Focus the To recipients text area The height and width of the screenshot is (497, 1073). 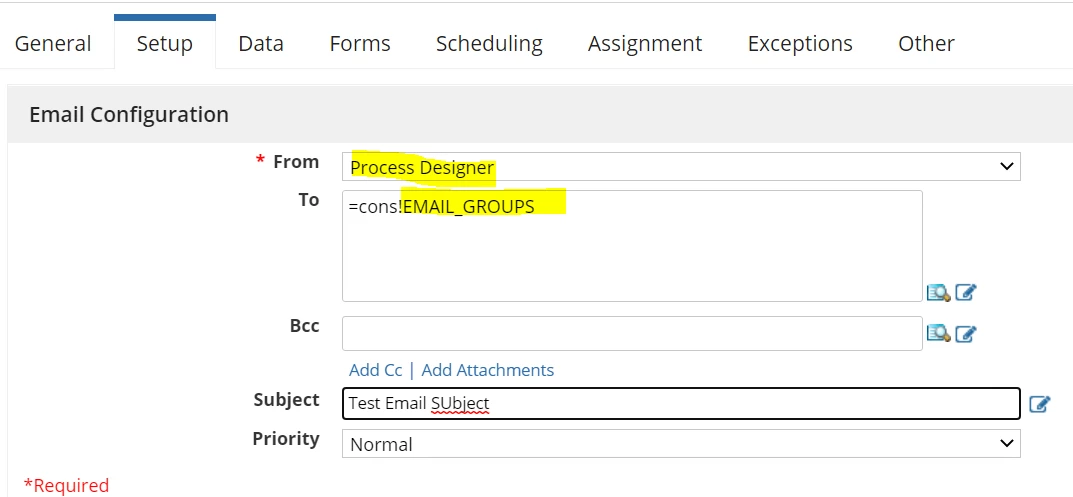tap(632, 246)
